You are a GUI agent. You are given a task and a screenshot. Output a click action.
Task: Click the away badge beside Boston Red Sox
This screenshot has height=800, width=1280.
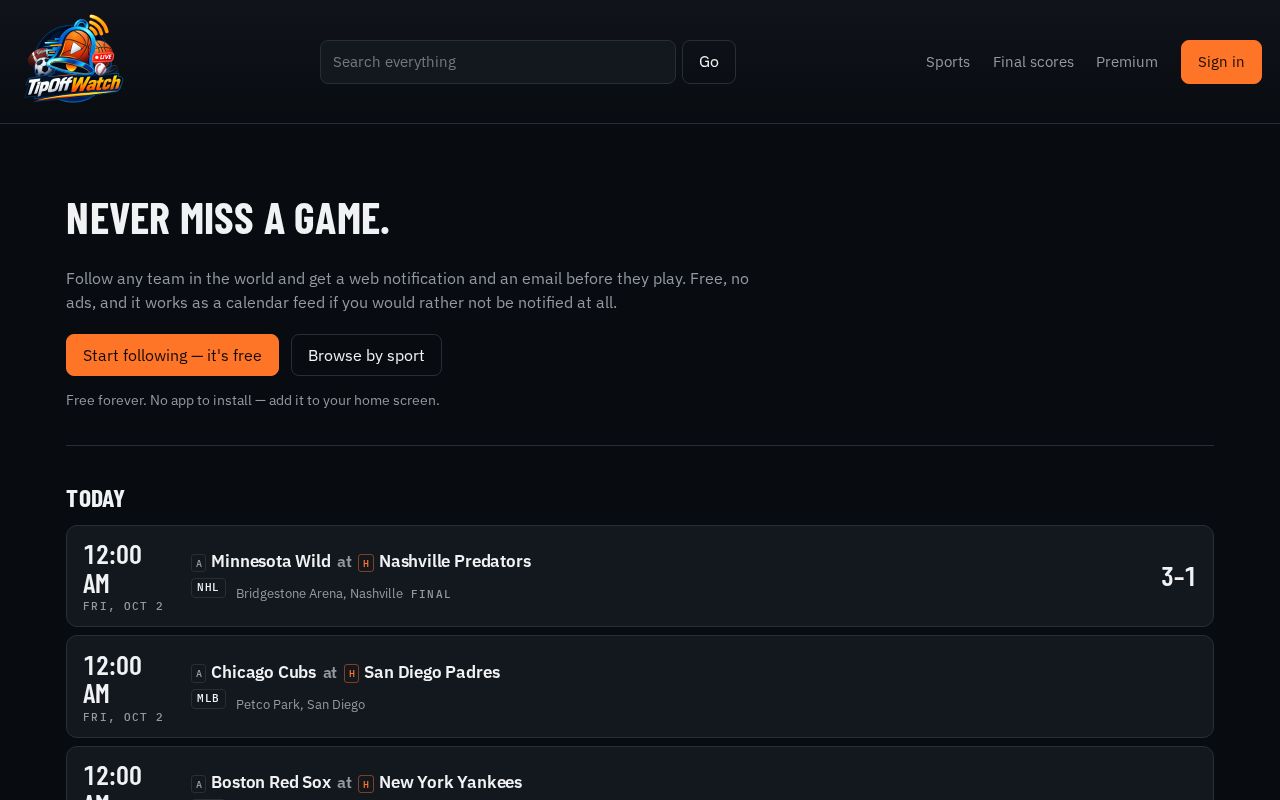(x=198, y=784)
